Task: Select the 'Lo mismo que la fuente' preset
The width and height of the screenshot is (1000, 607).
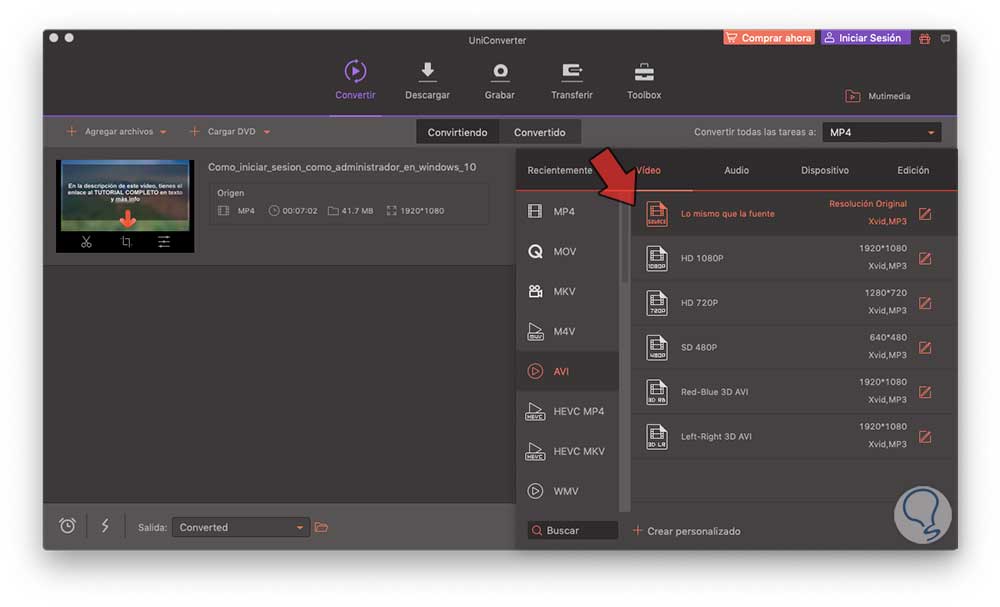Action: (793, 214)
